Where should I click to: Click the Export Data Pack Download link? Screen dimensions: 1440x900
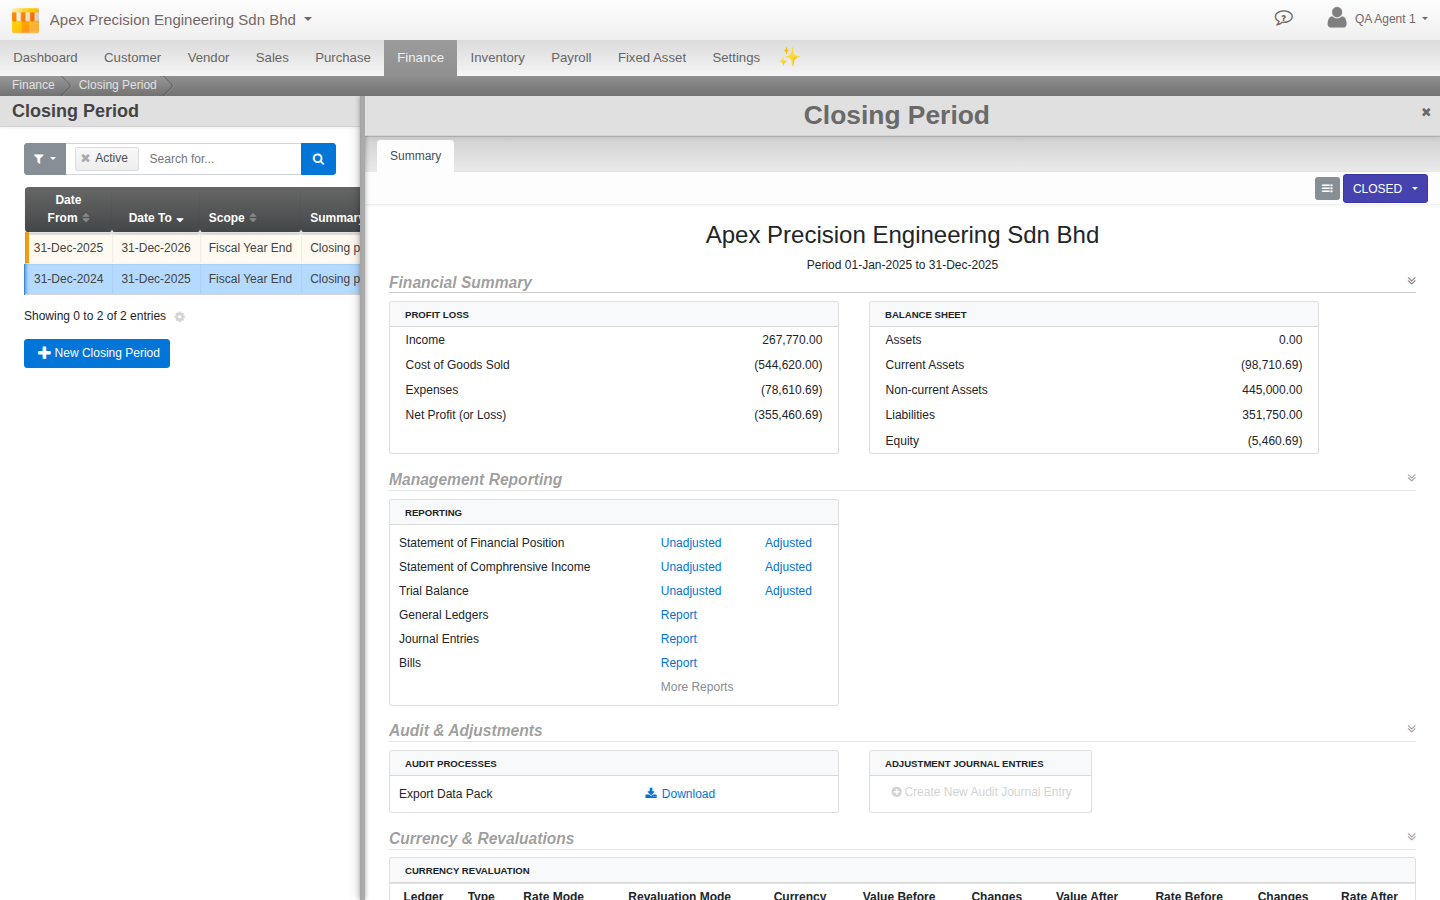[x=688, y=794]
